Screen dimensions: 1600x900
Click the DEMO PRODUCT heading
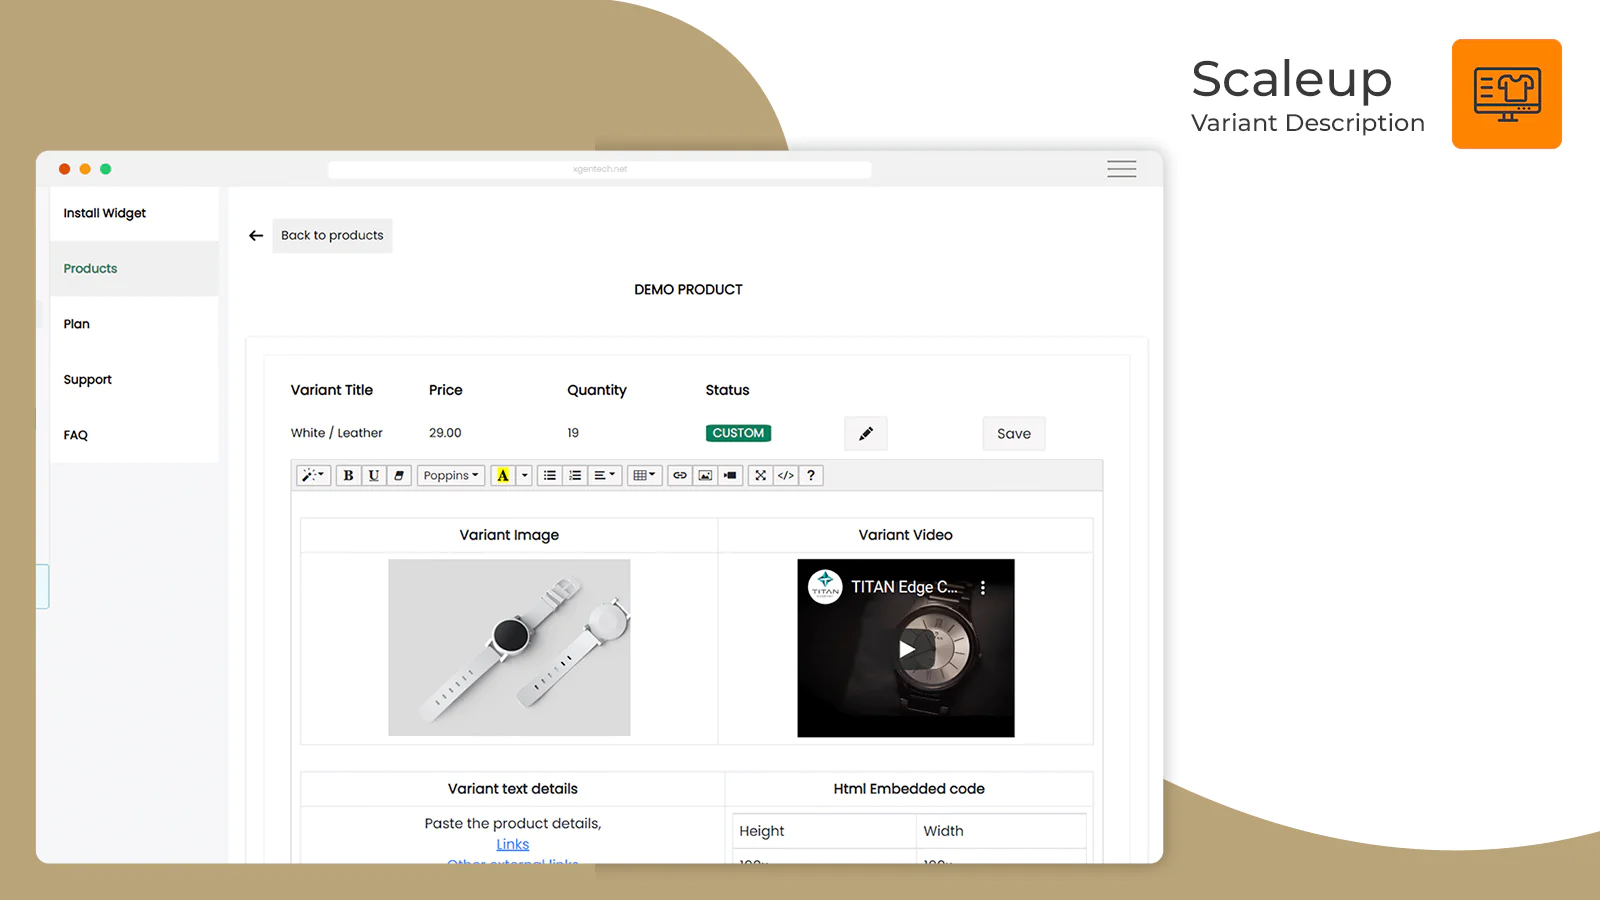pyautogui.click(x=688, y=290)
